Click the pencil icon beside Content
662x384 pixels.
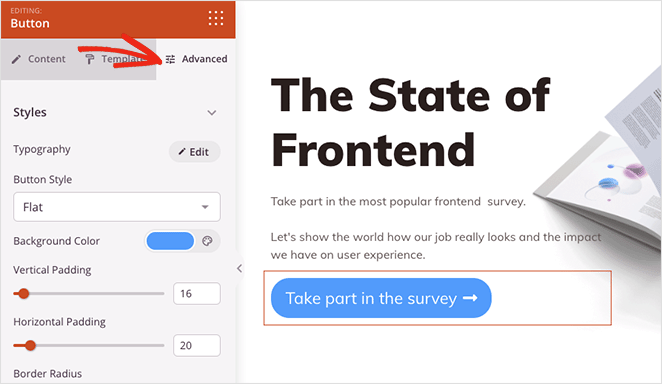click(16, 59)
